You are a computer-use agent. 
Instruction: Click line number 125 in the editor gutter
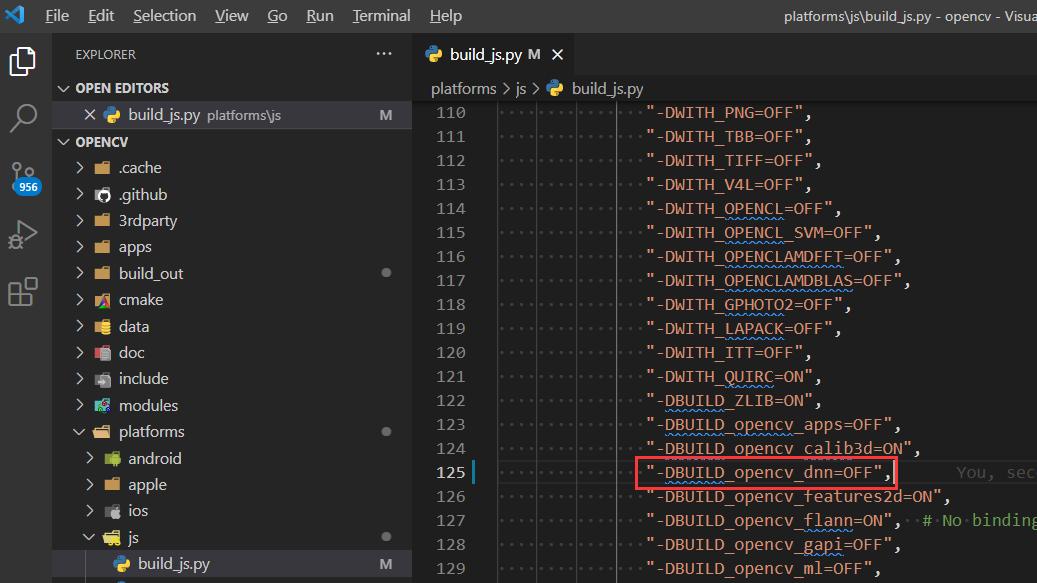[451, 472]
